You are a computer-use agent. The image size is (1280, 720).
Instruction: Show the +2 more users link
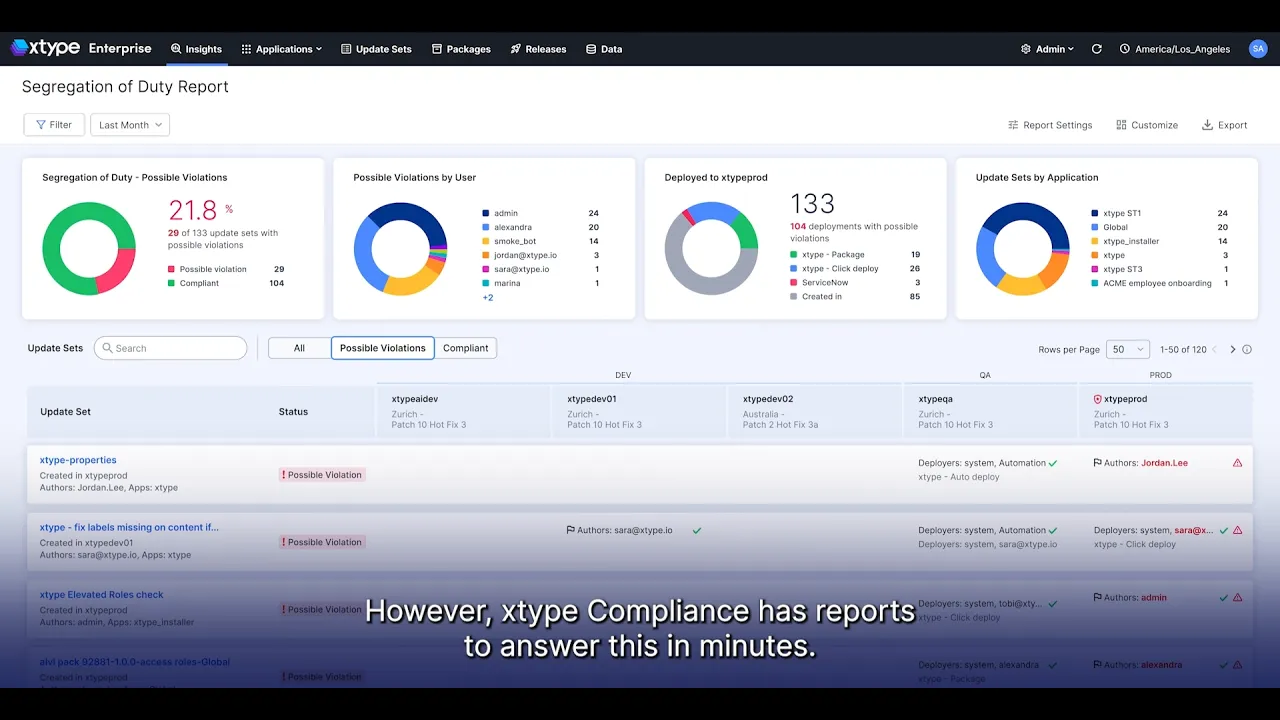coord(488,298)
